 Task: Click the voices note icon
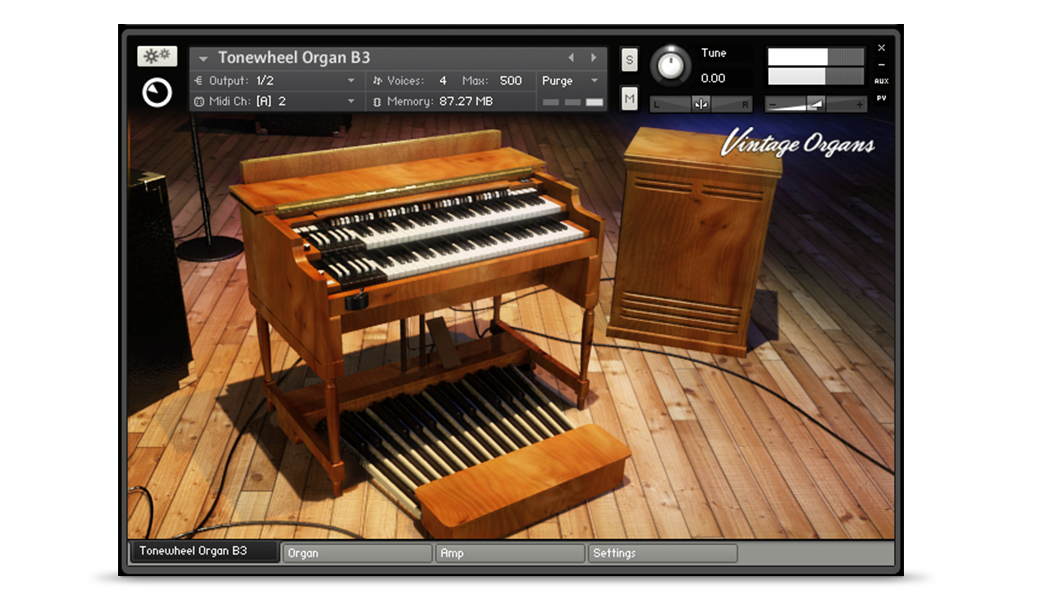tap(377, 80)
